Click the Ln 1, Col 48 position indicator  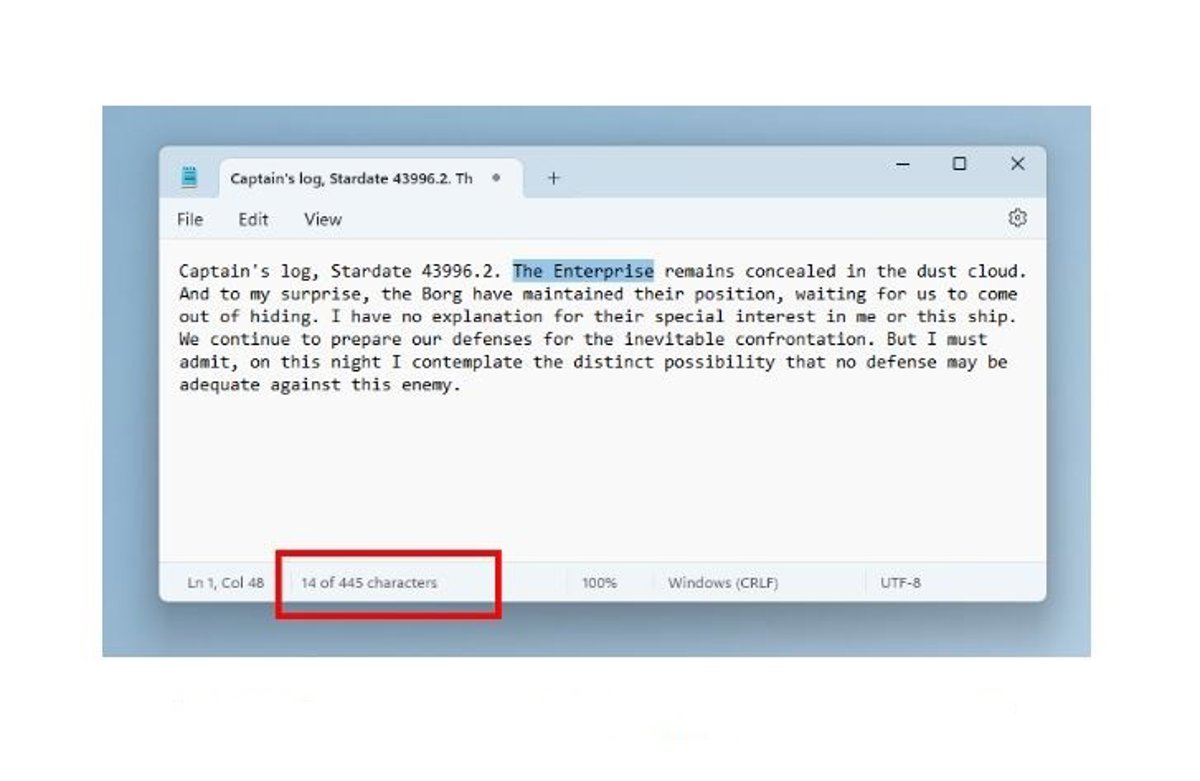click(x=226, y=582)
